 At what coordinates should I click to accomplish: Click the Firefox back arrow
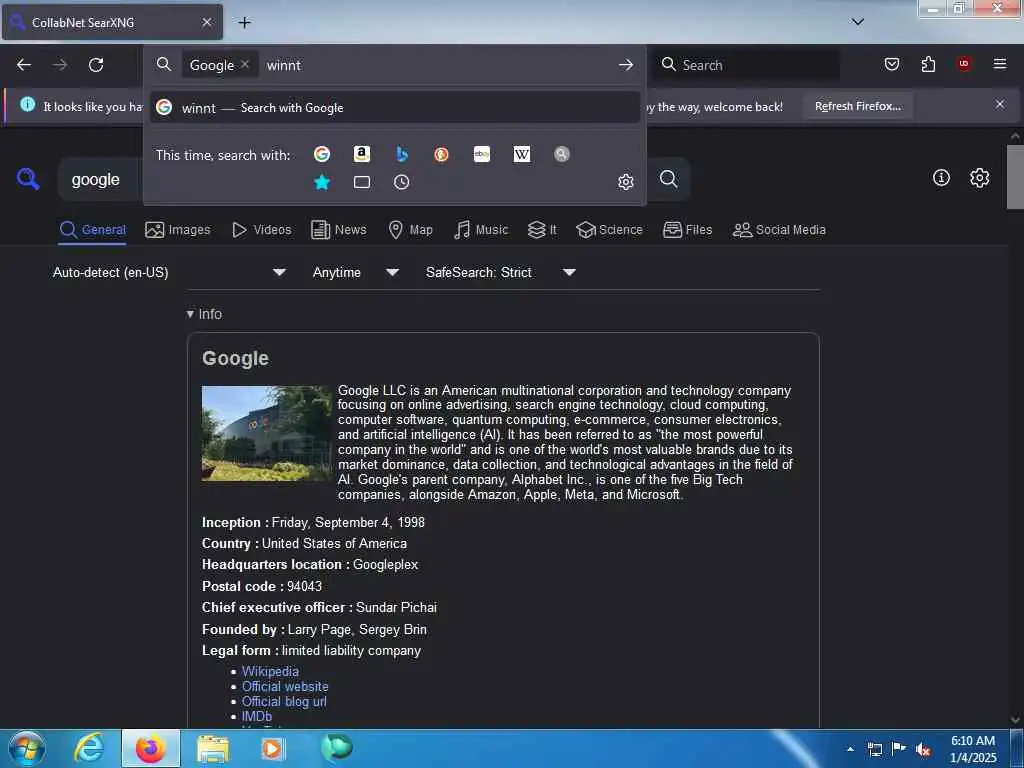coord(24,65)
